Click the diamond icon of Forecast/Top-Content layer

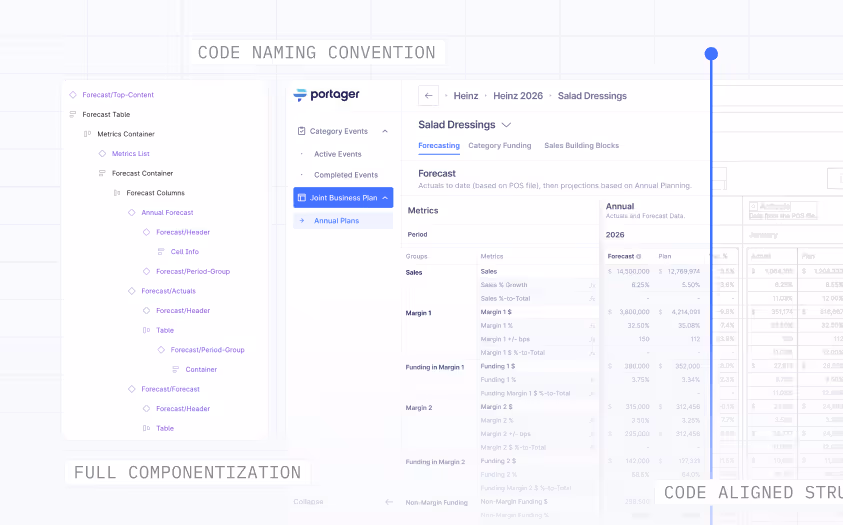[x=73, y=95]
